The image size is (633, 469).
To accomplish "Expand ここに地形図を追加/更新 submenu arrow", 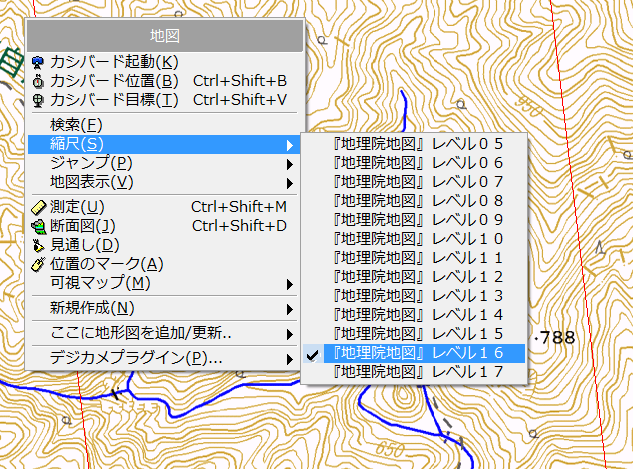I will 289,334.
